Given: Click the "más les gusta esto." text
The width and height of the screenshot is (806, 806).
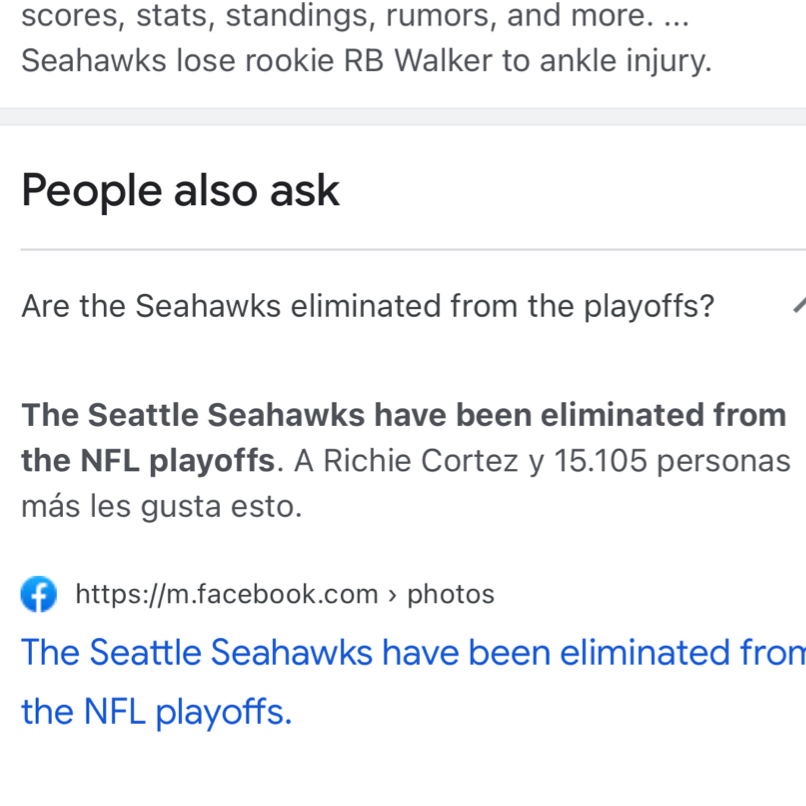Looking at the screenshot, I should coord(161,506).
